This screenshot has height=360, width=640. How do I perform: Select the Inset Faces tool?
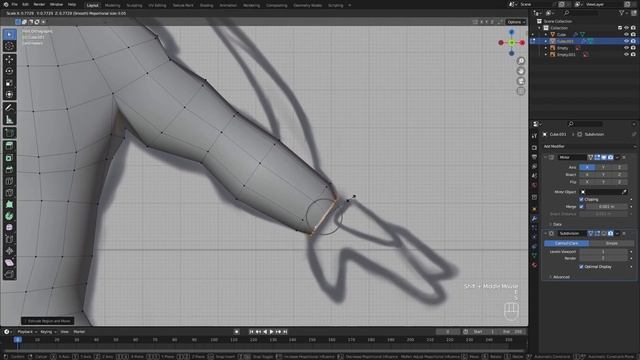click(x=9, y=158)
